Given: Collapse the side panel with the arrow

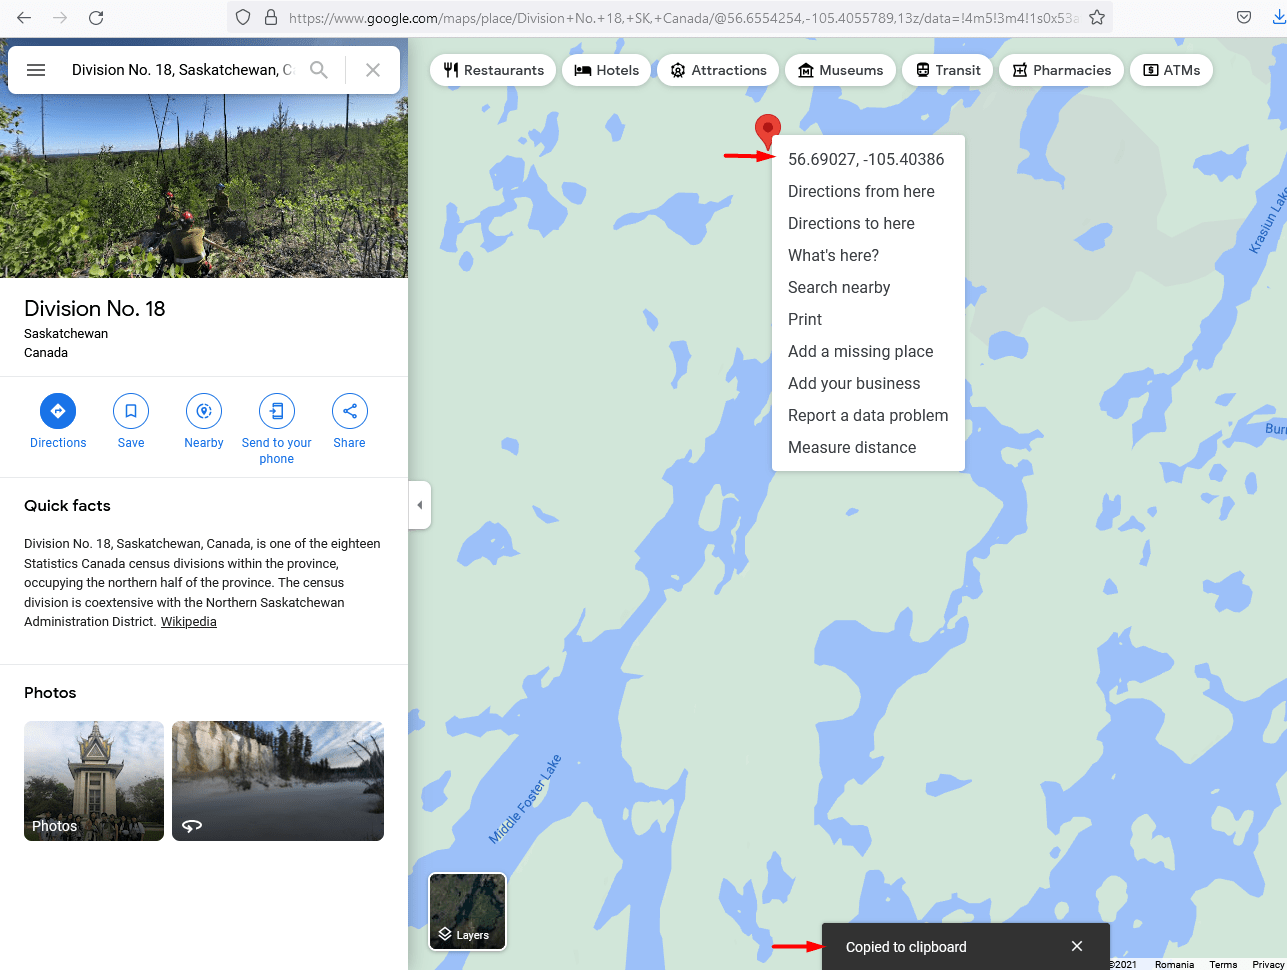Looking at the screenshot, I should 420,505.
